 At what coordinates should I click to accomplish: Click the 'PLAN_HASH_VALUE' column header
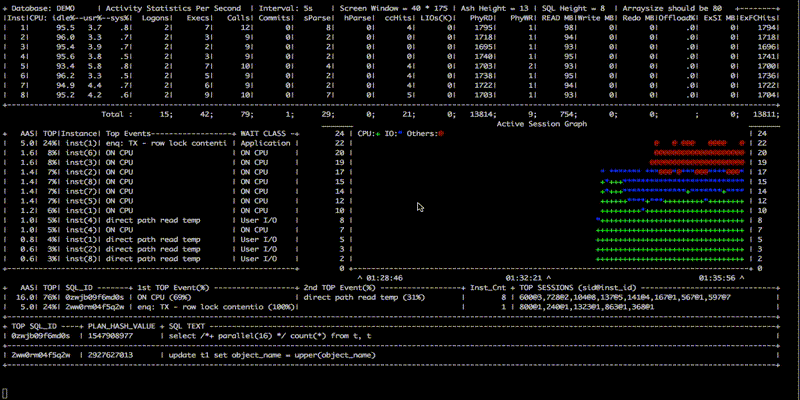pyautogui.click(x=121, y=326)
